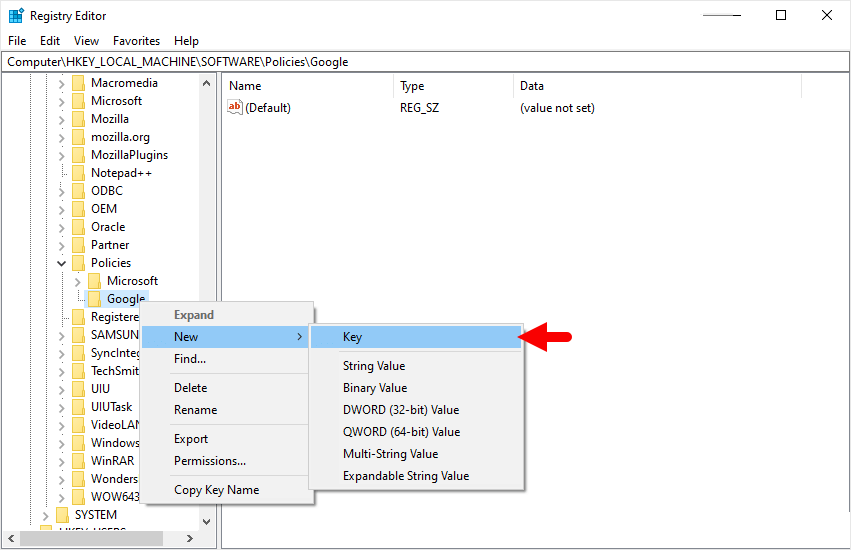Viewport: 851px width, 550px height.
Task: Select the (Default) value row name
Action: point(268,108)
